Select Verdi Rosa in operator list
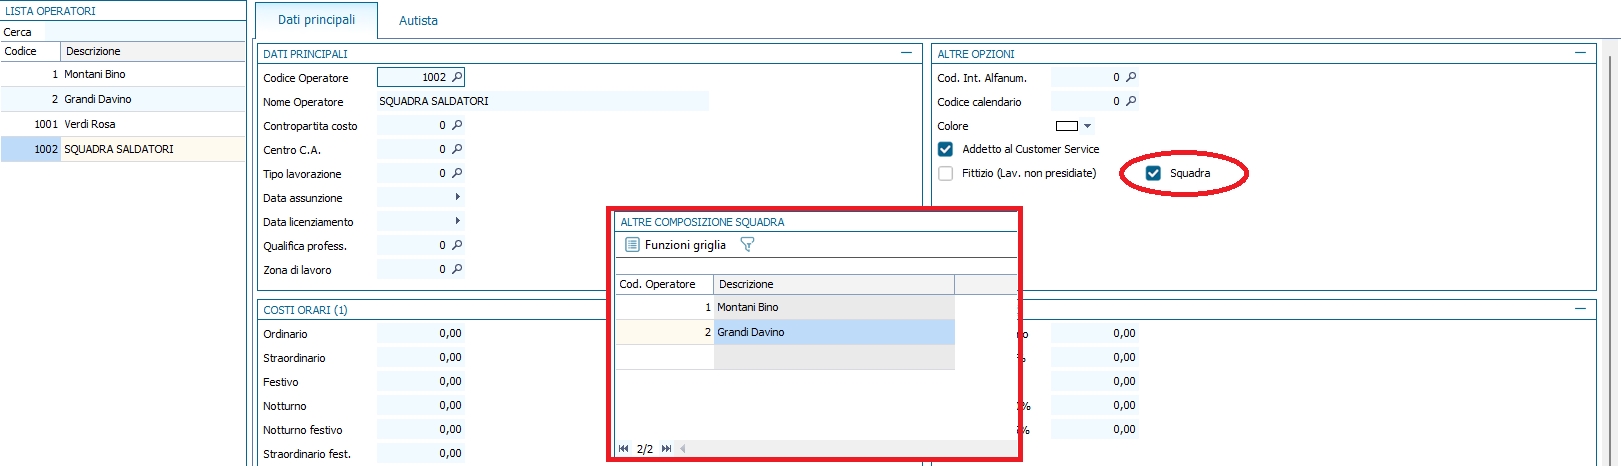This screenshot has height=466, width=1621. pyautogui.click(x=90, y=124)
